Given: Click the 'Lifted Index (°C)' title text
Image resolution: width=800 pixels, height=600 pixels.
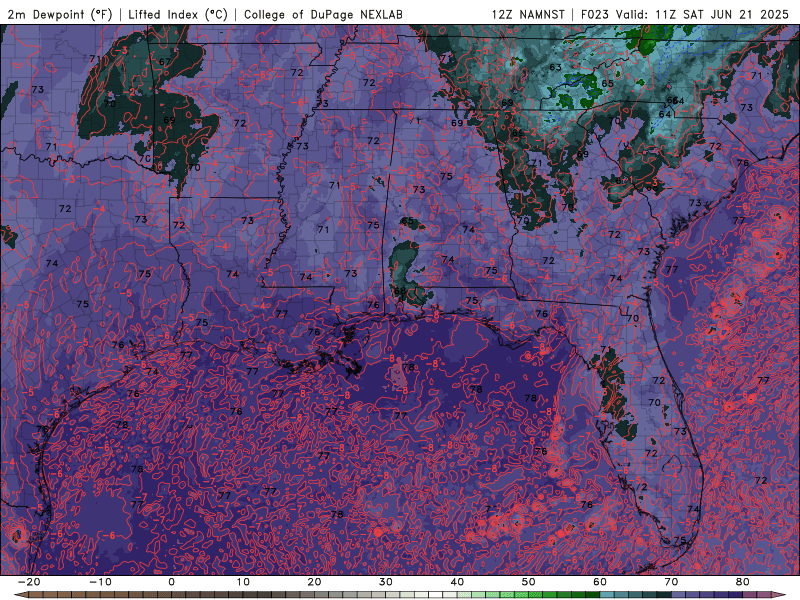Looking at the screenshot, I should [178, 14].
